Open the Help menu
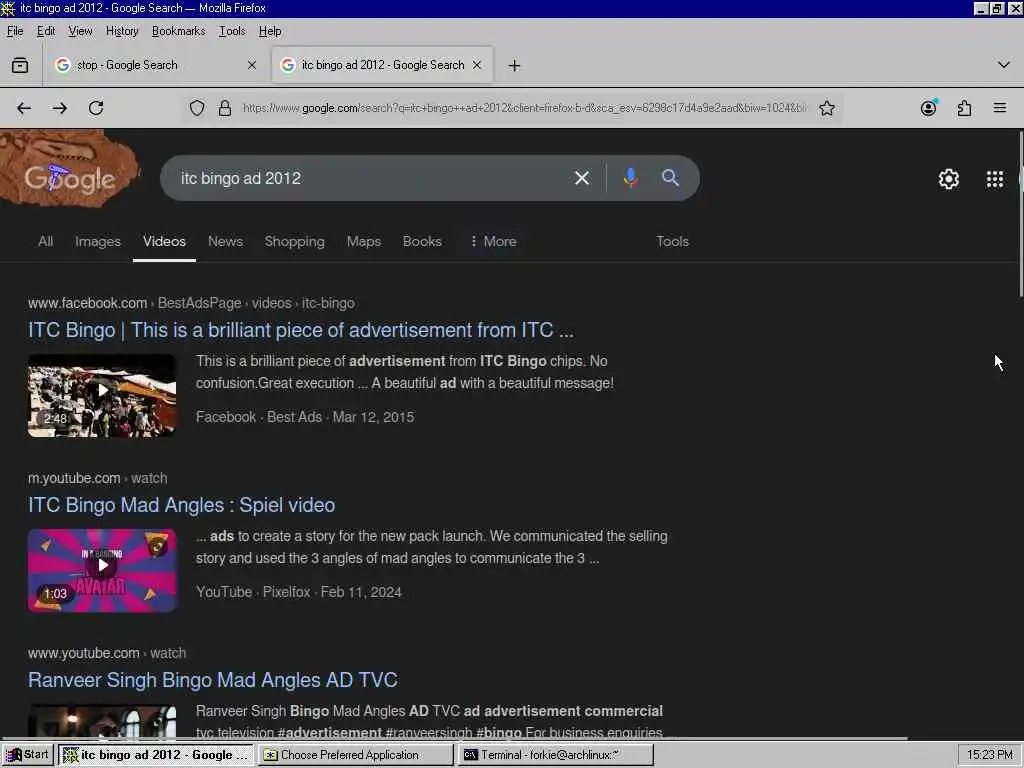The width and height of the screenshot is (1024, 768). click(x=270, y=31)
